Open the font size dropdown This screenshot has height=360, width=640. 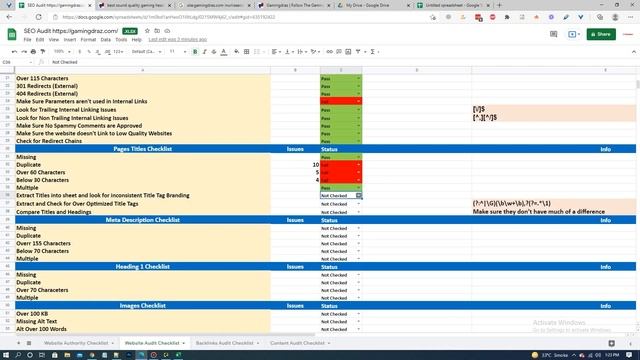pyautogui.click(x=178, y=52)
